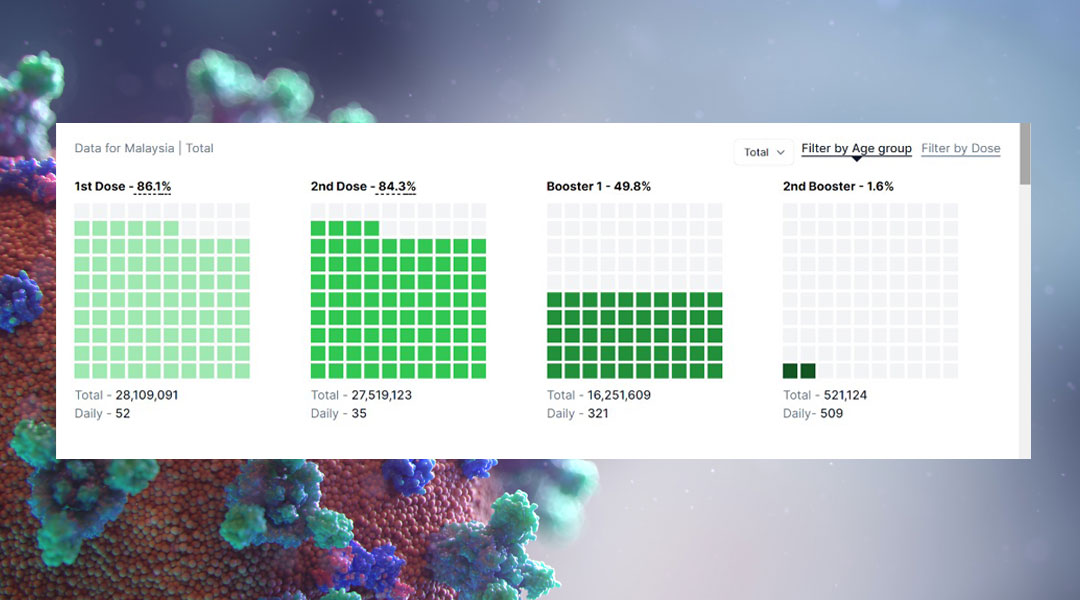This screenshot has width=1080, height=600.
Task: Click the Booster 1 waffle chart
Action: point(634,291)
